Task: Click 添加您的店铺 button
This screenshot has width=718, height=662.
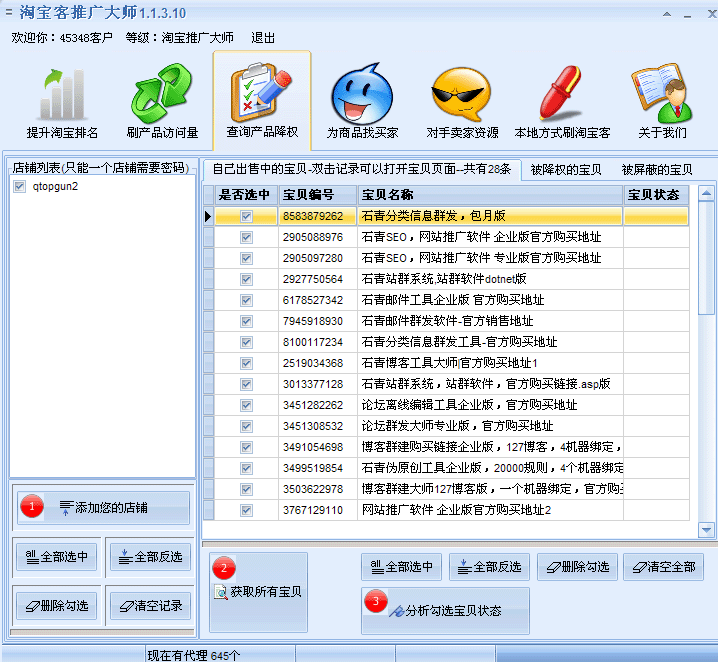Action: pyautogui.click(x=103, y=507)
